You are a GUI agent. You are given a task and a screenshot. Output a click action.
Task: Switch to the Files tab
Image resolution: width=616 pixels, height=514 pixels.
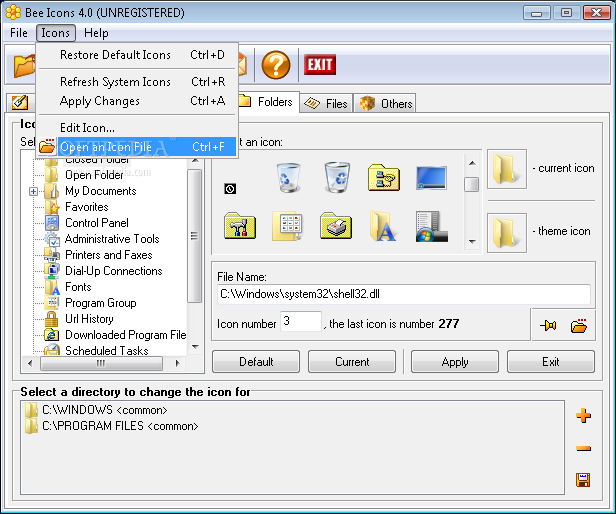(x=326, y=103)
